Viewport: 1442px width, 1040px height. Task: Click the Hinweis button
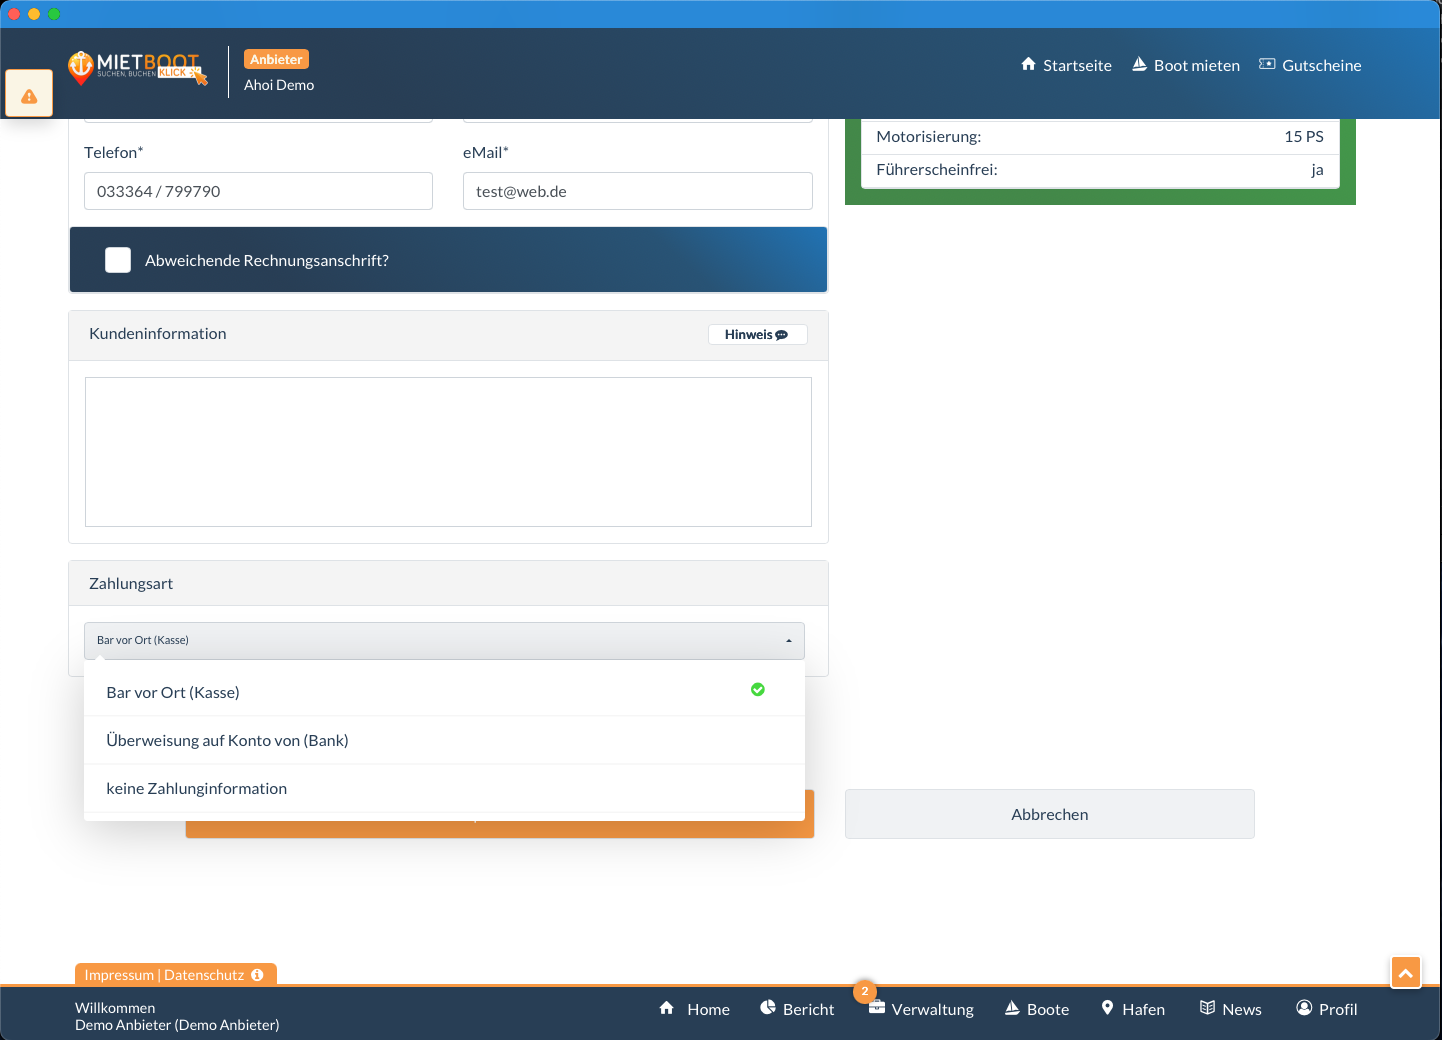[x=757, y=335]
